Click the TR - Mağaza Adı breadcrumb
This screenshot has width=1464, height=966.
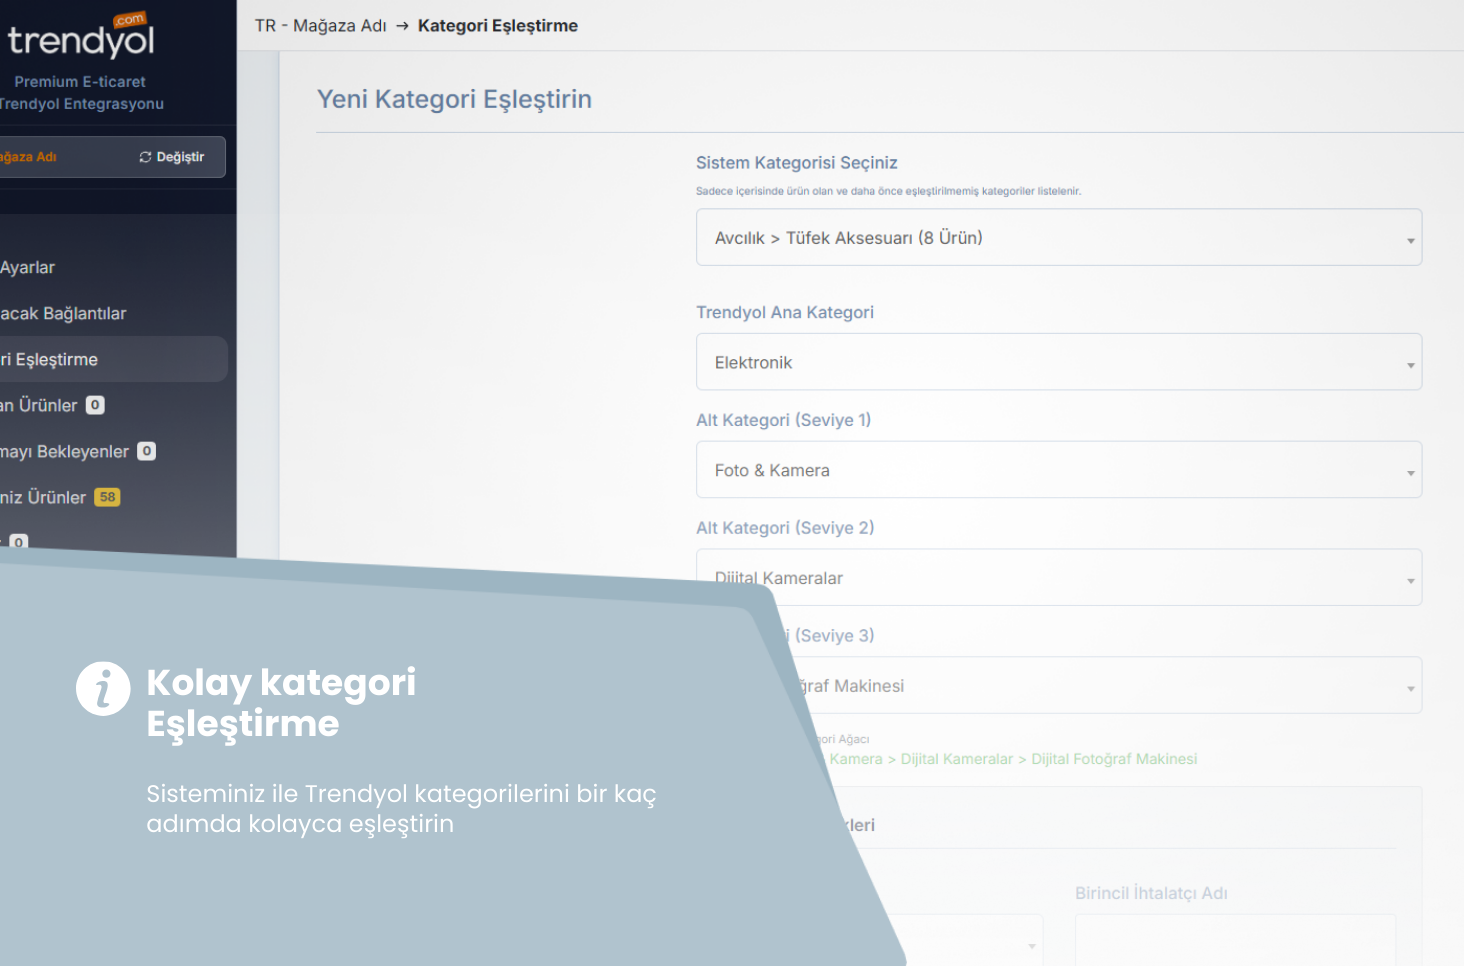tap(320, 26)
